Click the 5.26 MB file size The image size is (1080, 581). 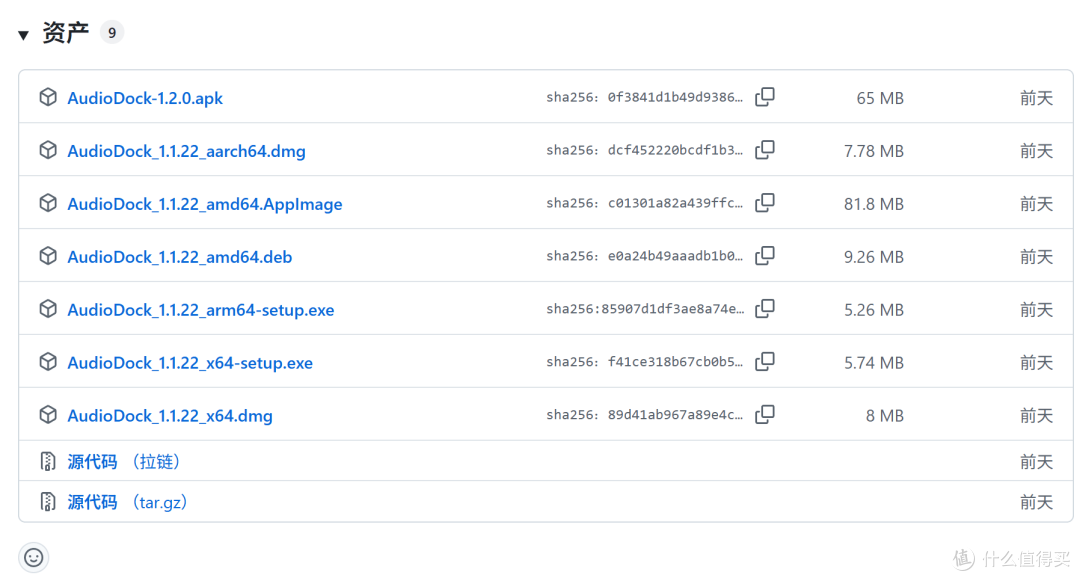pyautogui.click(x=873, y=310)
